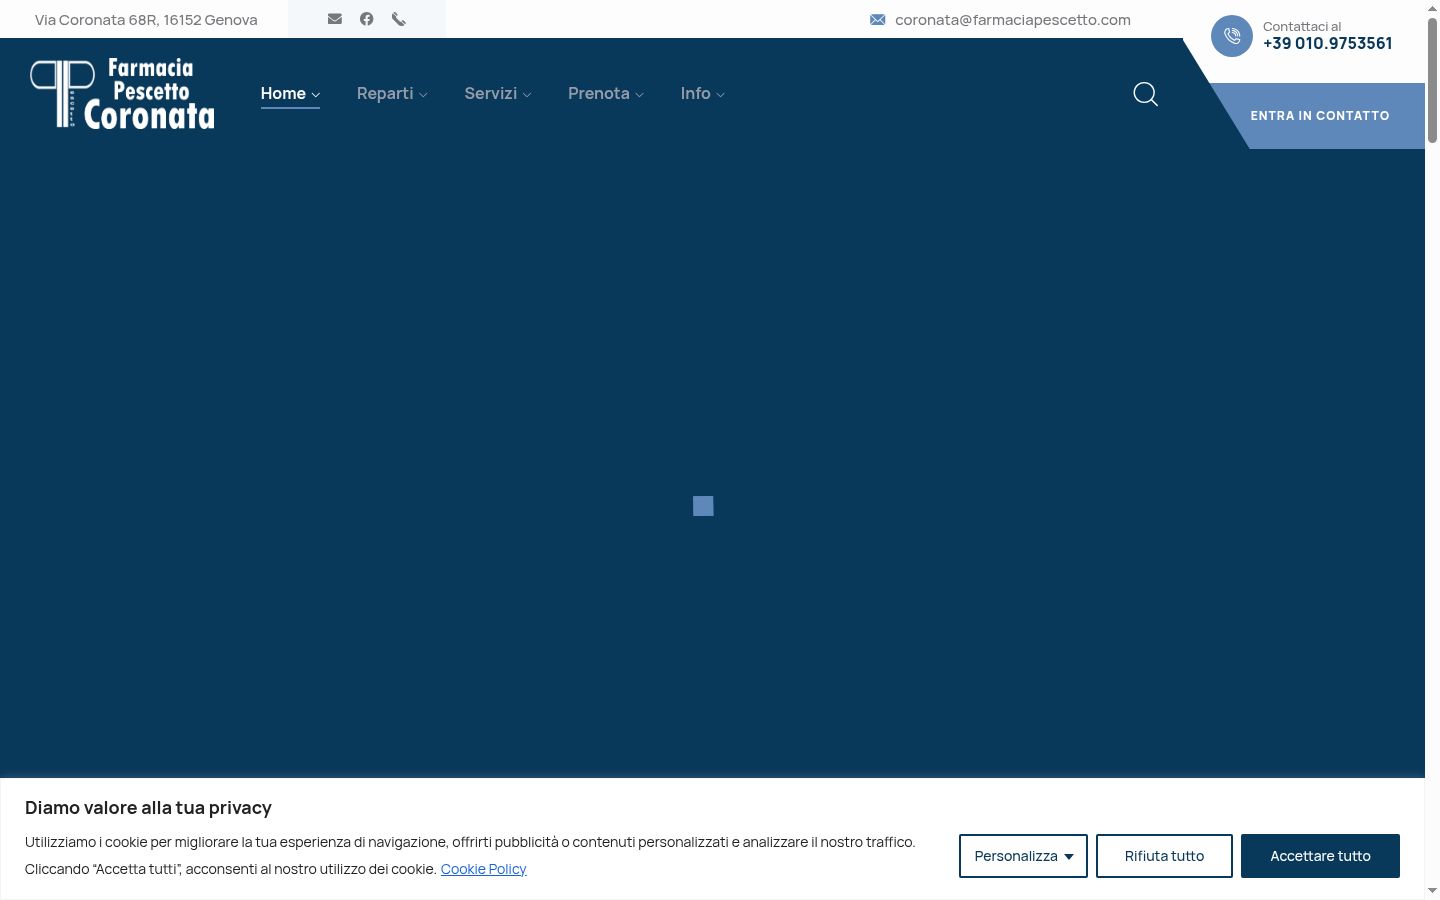
Task: Open the Servizi dropdown menu
Action: (498, 93)
